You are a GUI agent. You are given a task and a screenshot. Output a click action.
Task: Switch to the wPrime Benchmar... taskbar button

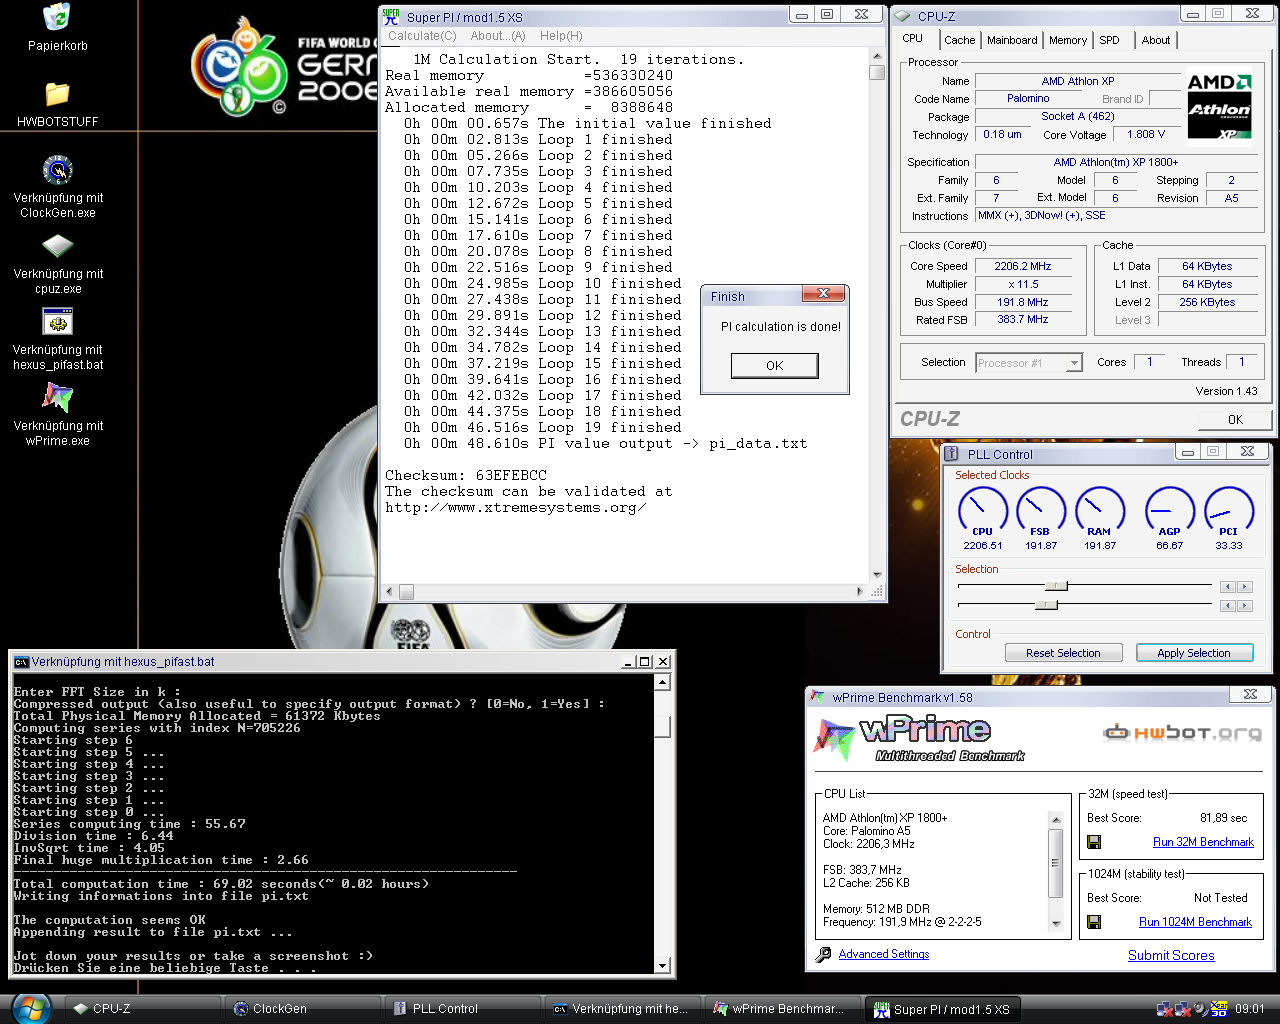click(x=784, y=1009)
